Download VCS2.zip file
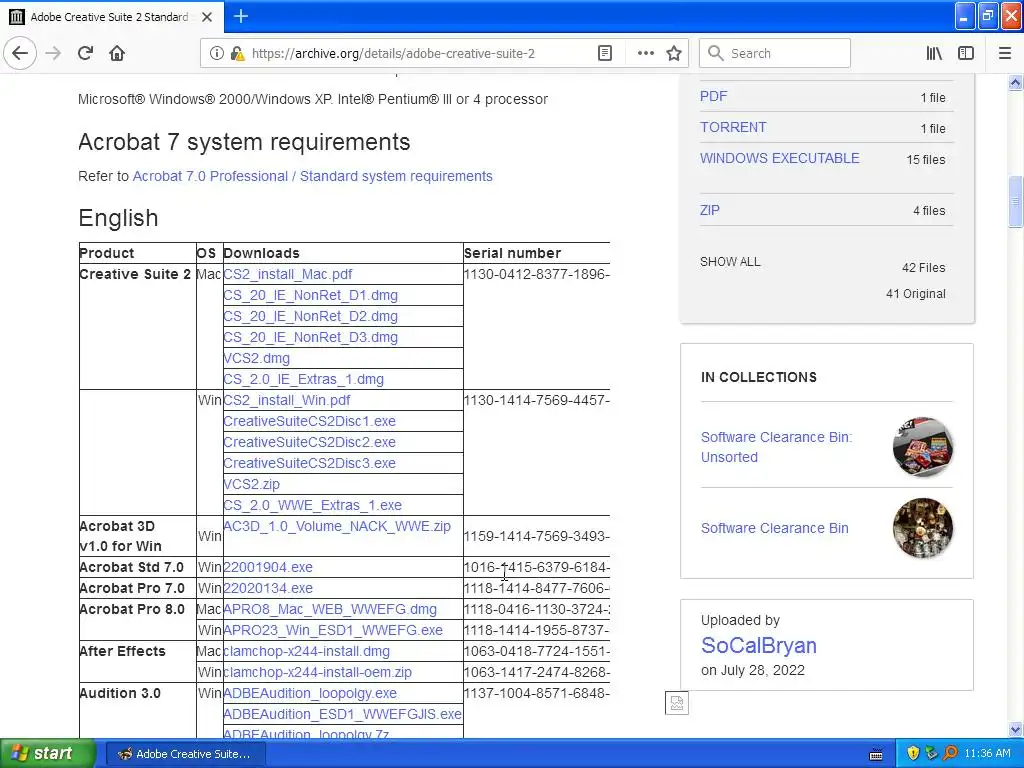This screenshot has width=1024, height=768. click(251, 484)
